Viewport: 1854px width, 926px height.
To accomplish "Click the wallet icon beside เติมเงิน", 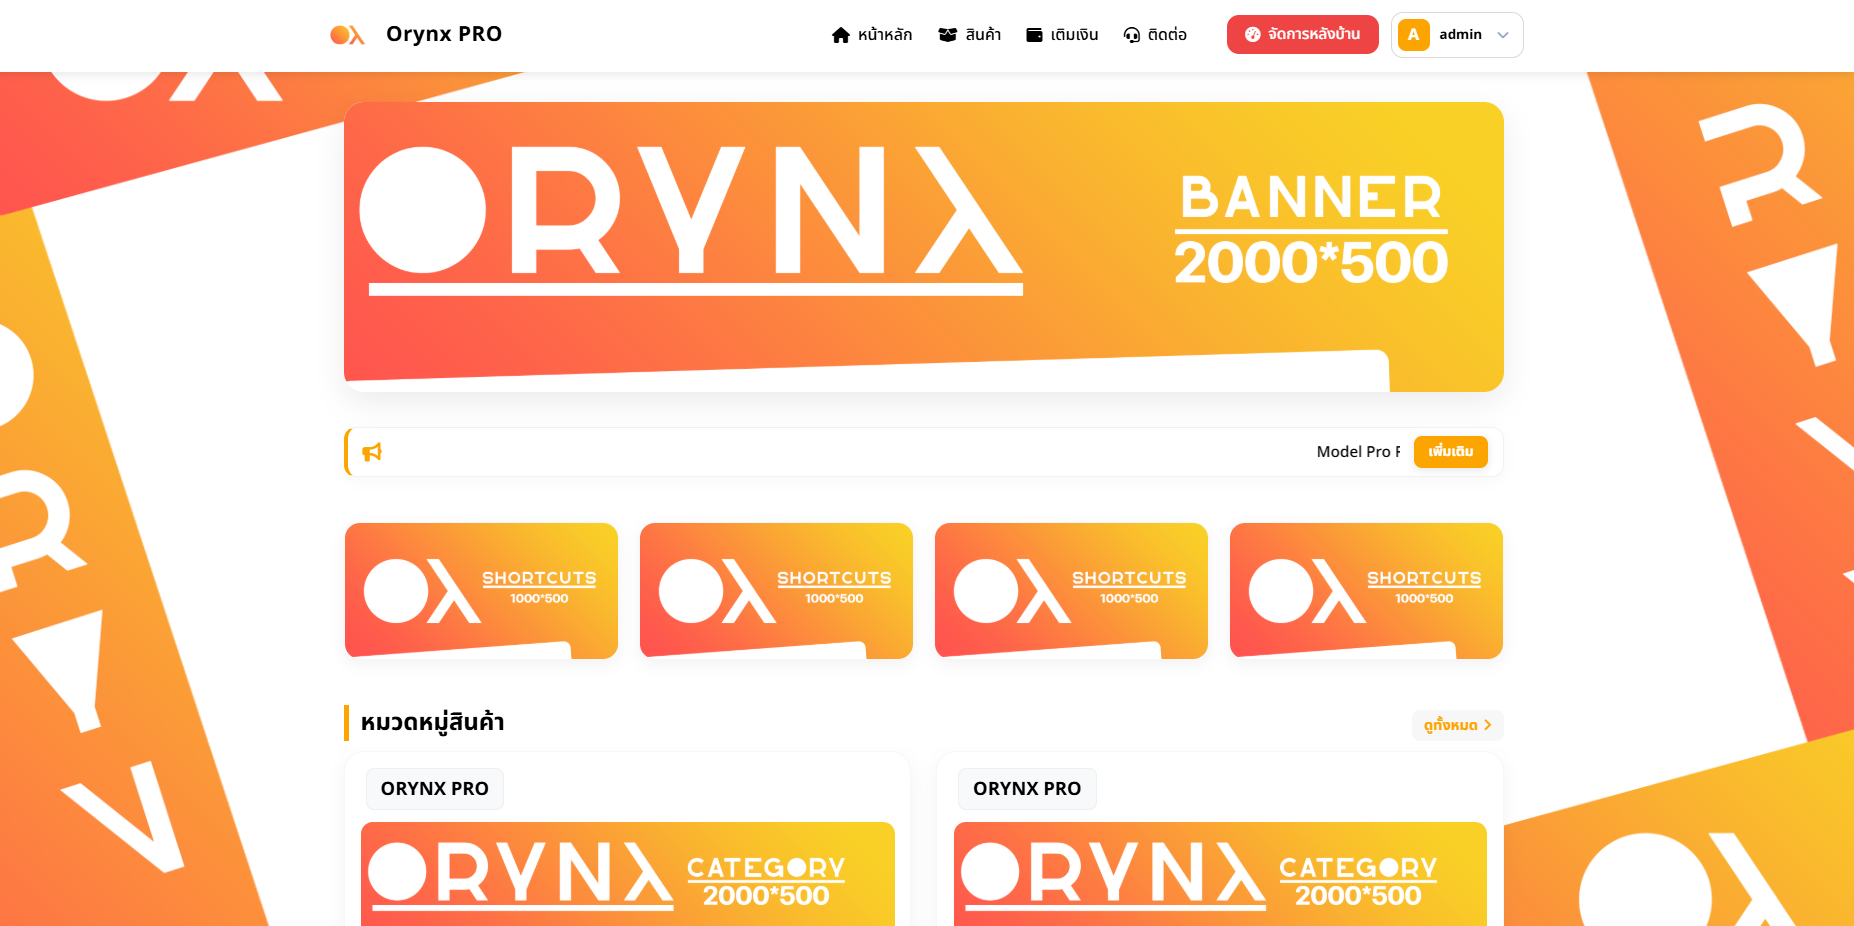I will [x=1035, y=35].
